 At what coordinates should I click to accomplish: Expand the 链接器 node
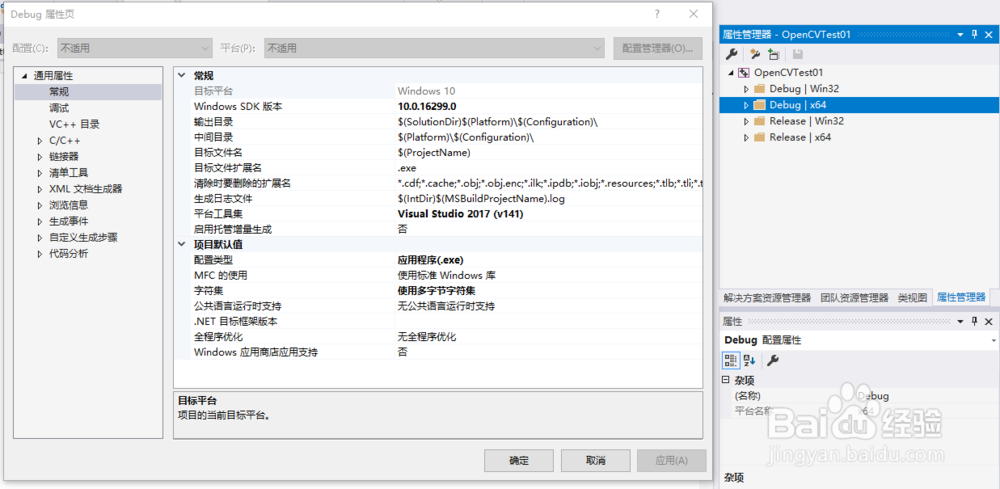coord(40,157)
